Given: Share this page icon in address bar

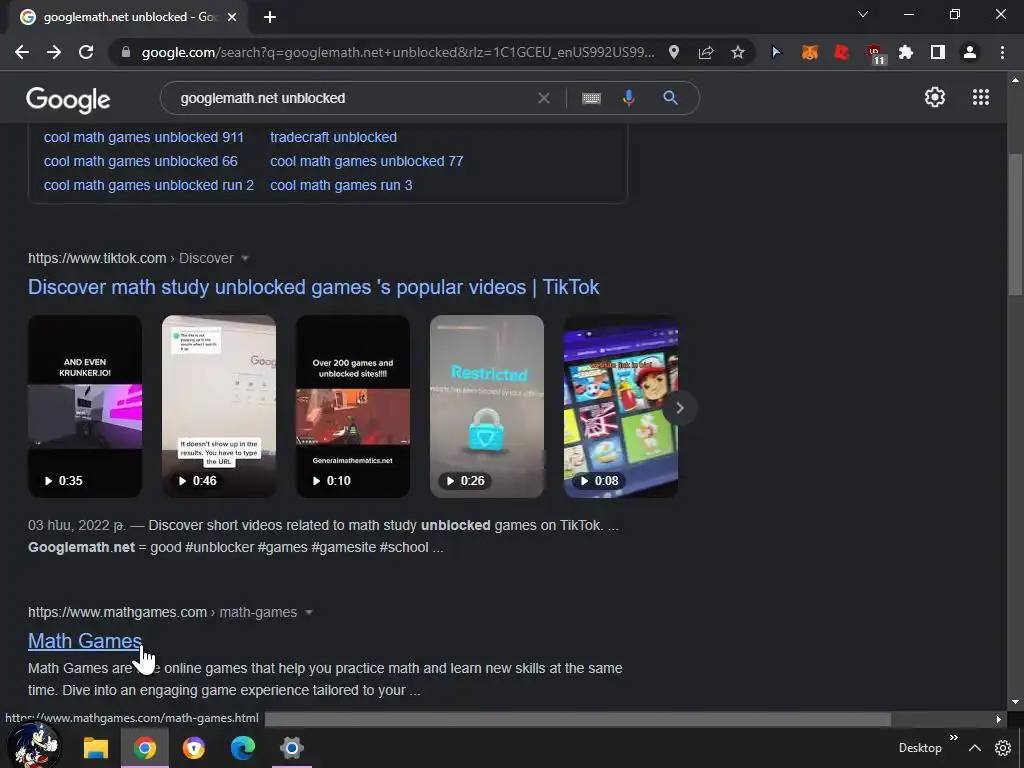Looking at the screenshot, I should pyautogui.click(x=706, y=52).
